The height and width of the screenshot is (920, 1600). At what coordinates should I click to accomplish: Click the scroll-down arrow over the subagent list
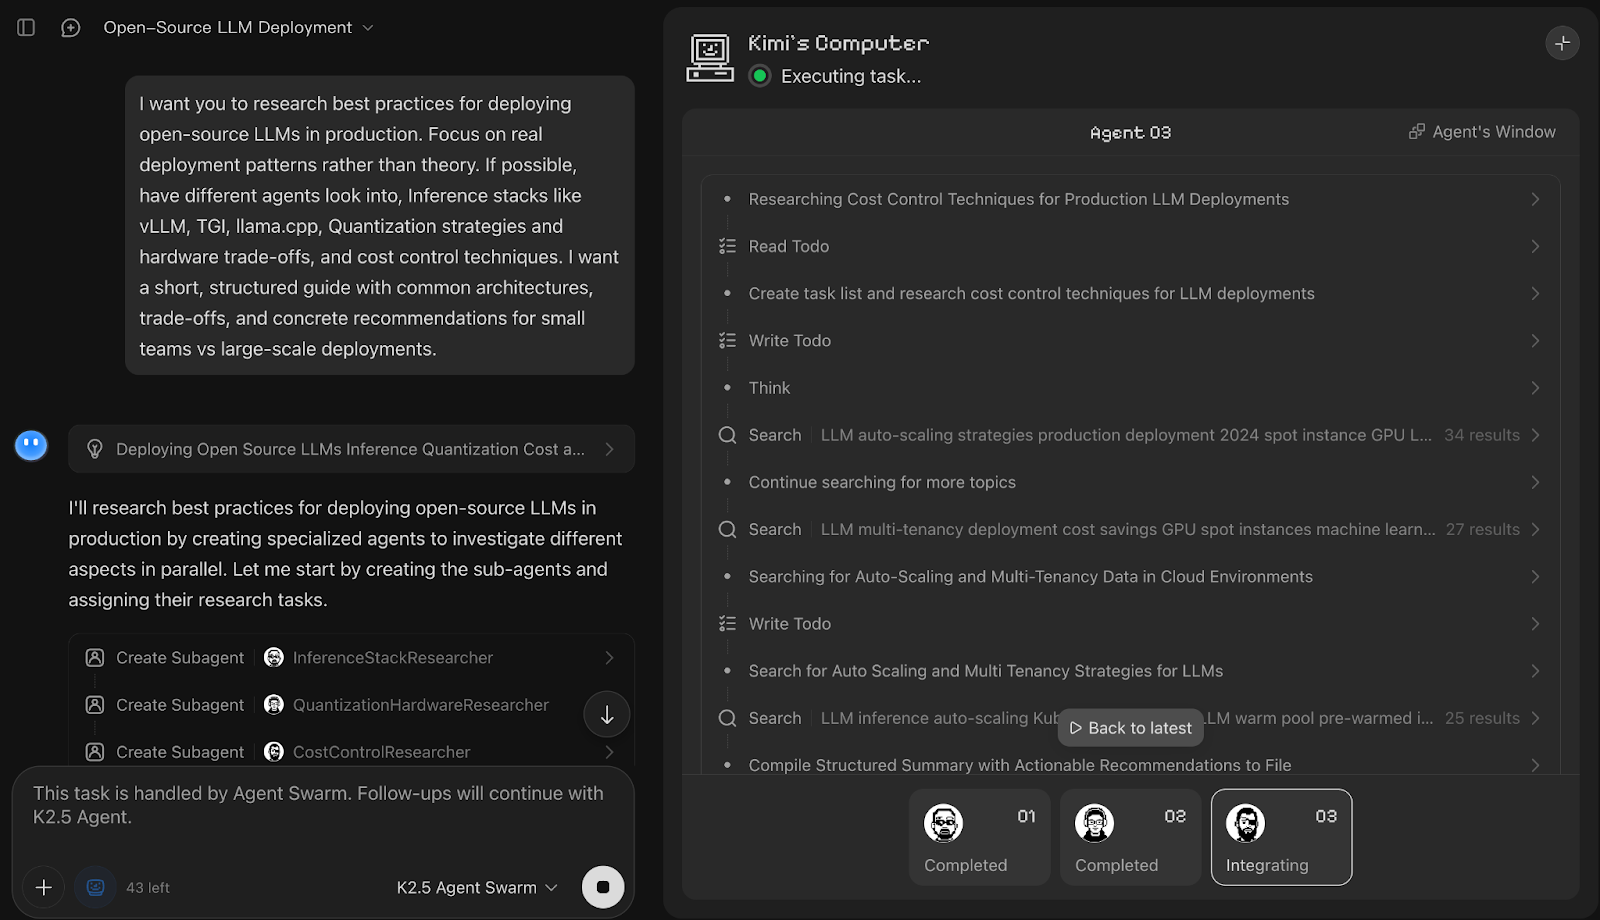point(606,714)
